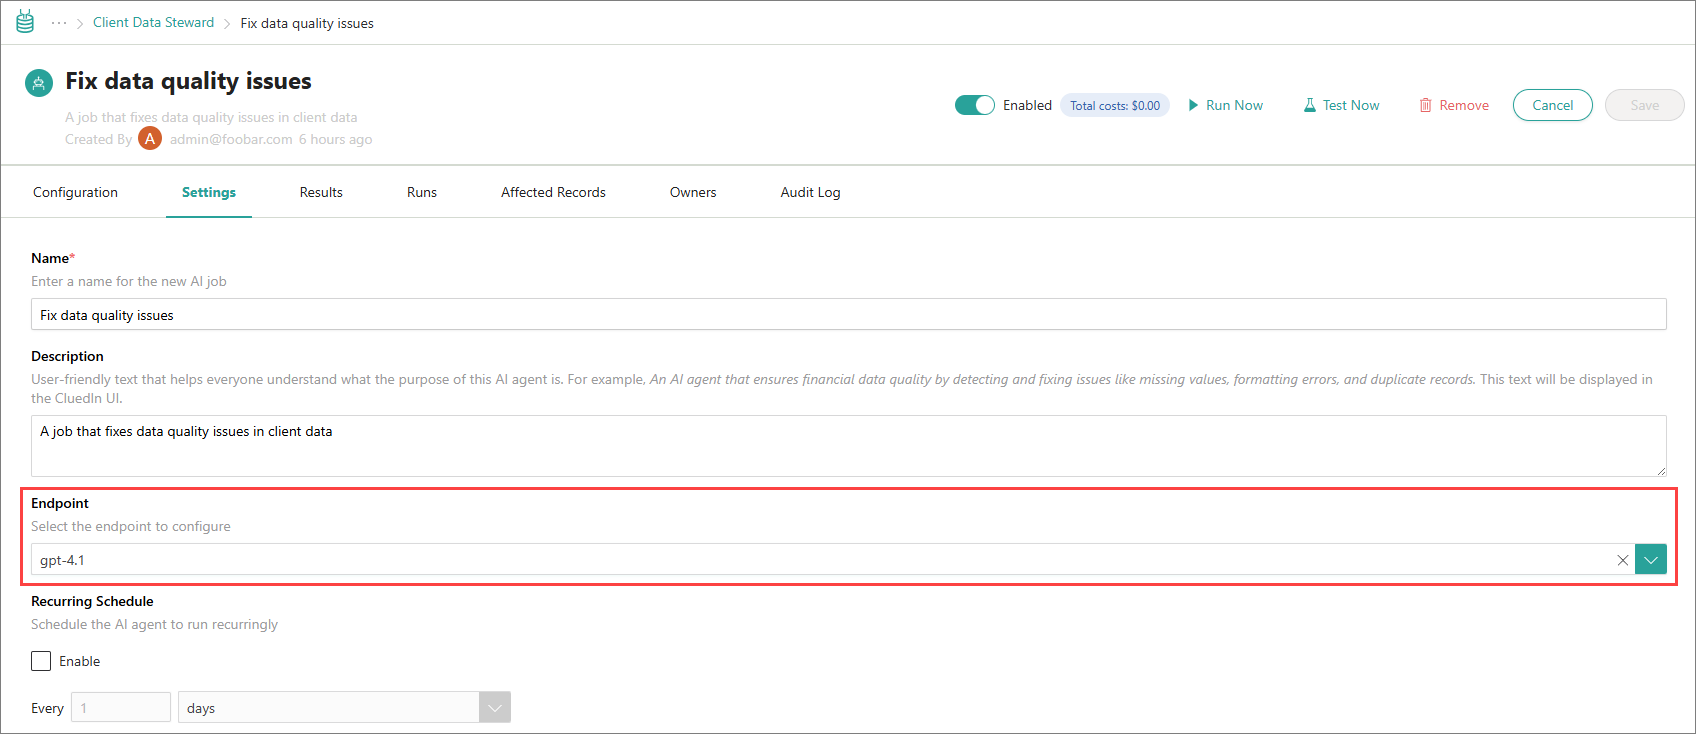
Task: Go to the Audit Log tab
Action: [810, 192]
